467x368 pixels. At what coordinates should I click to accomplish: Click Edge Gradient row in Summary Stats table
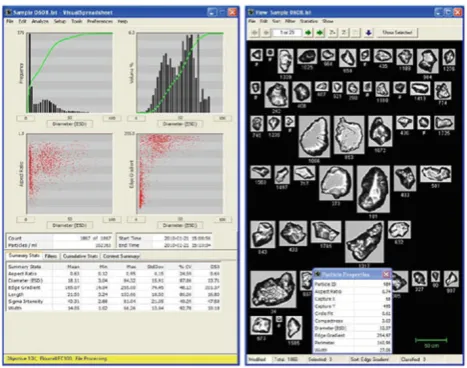coord(113,287)
